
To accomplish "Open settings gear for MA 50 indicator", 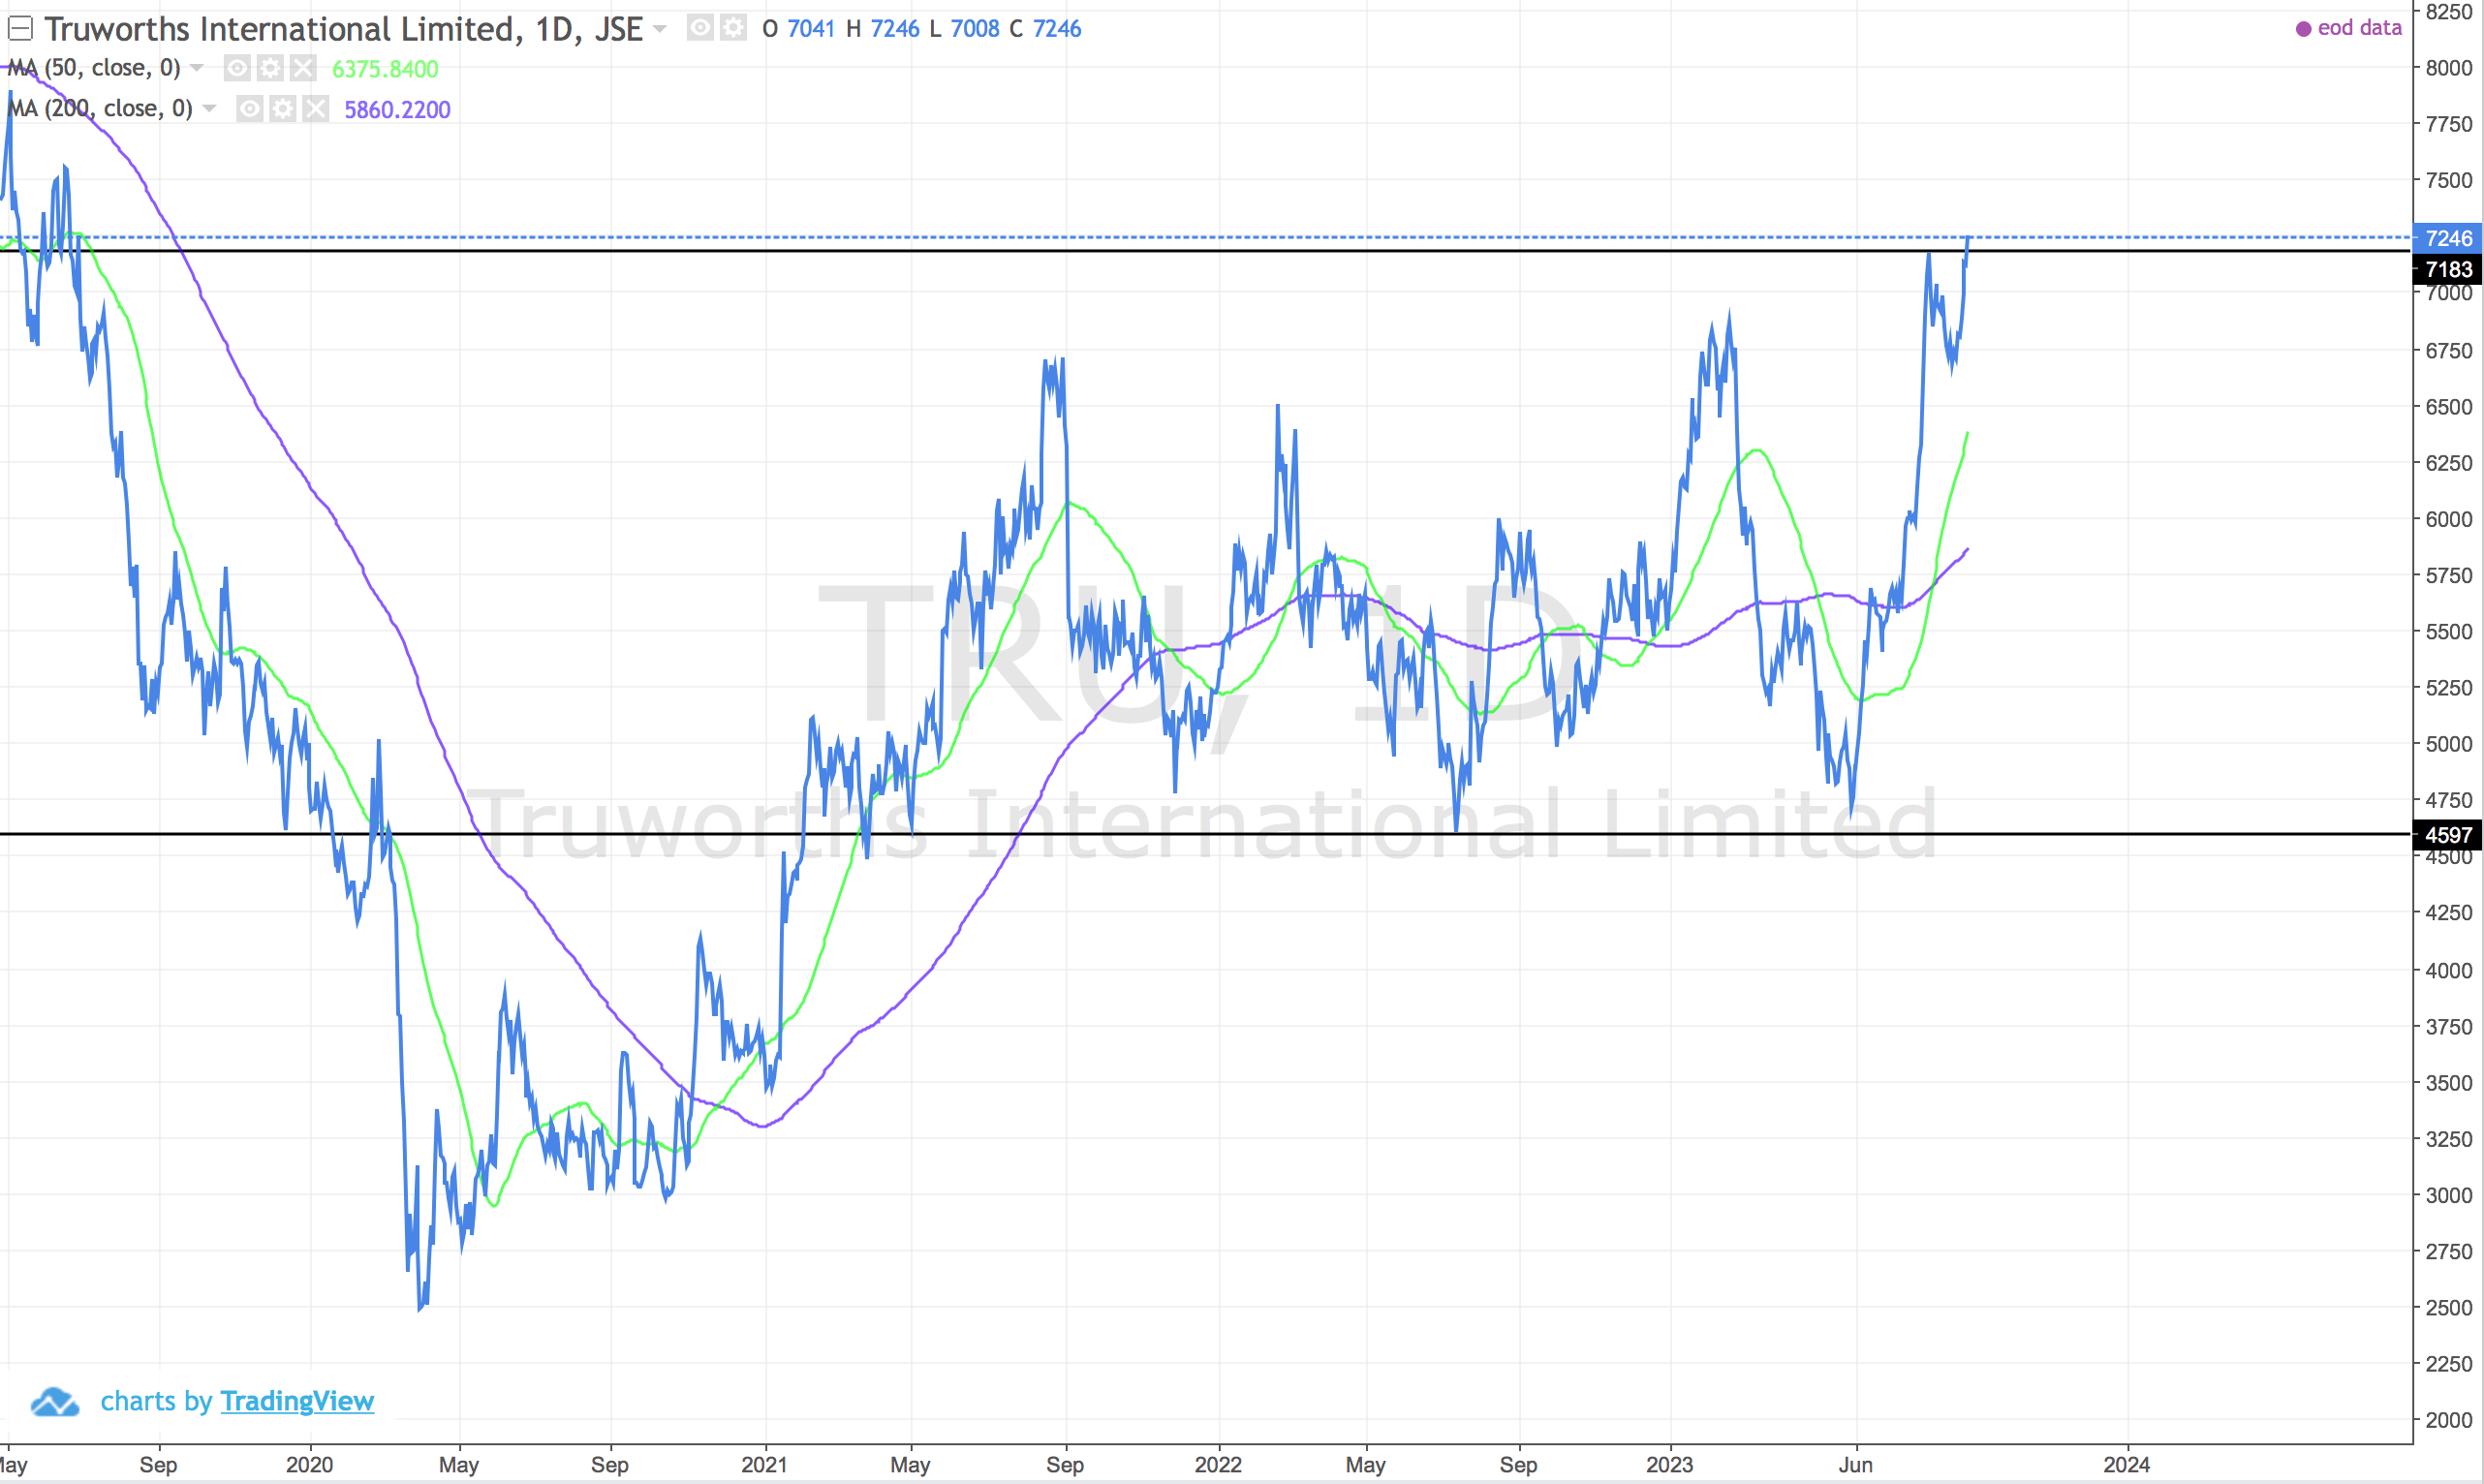I will point(270,68).
